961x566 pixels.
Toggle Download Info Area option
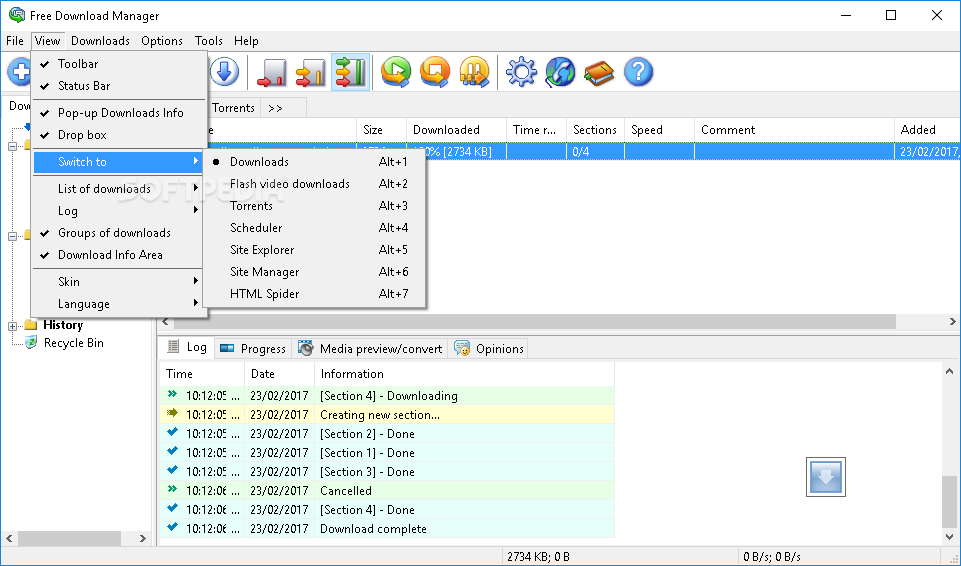(119, 255)
